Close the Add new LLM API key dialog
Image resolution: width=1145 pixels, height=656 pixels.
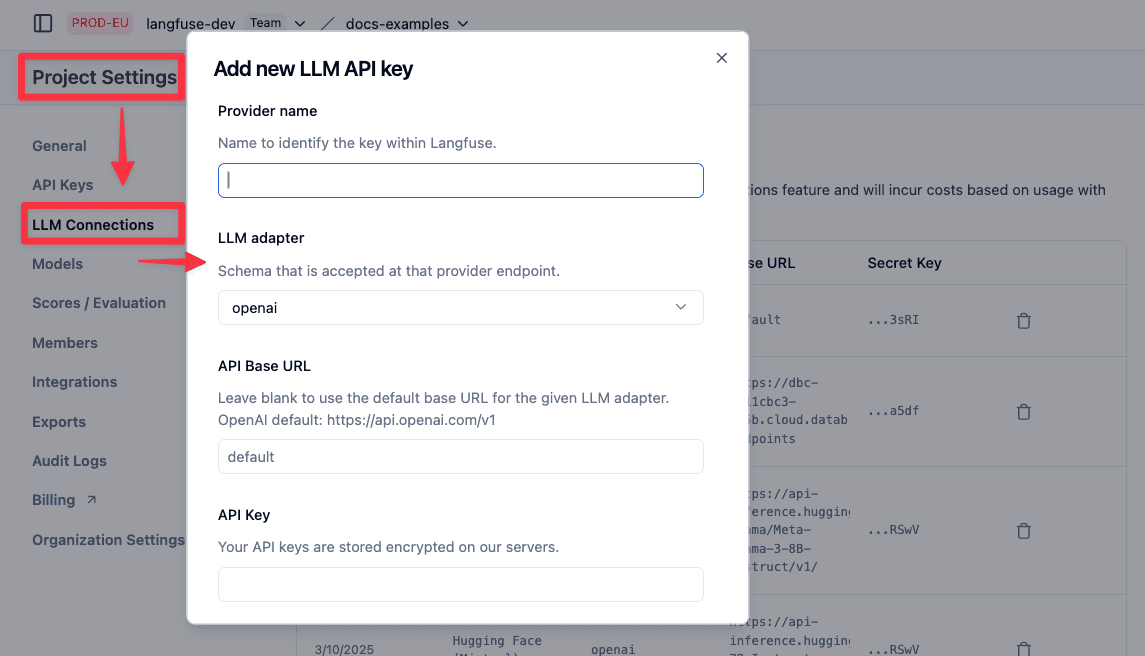point(721,58)
